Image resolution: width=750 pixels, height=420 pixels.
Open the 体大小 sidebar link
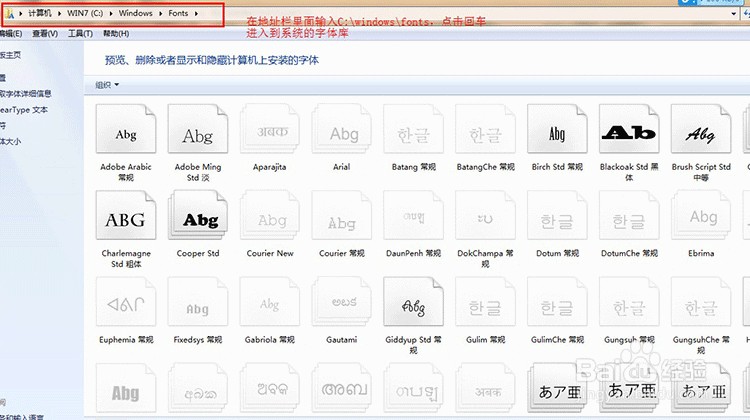coord(11,141)
